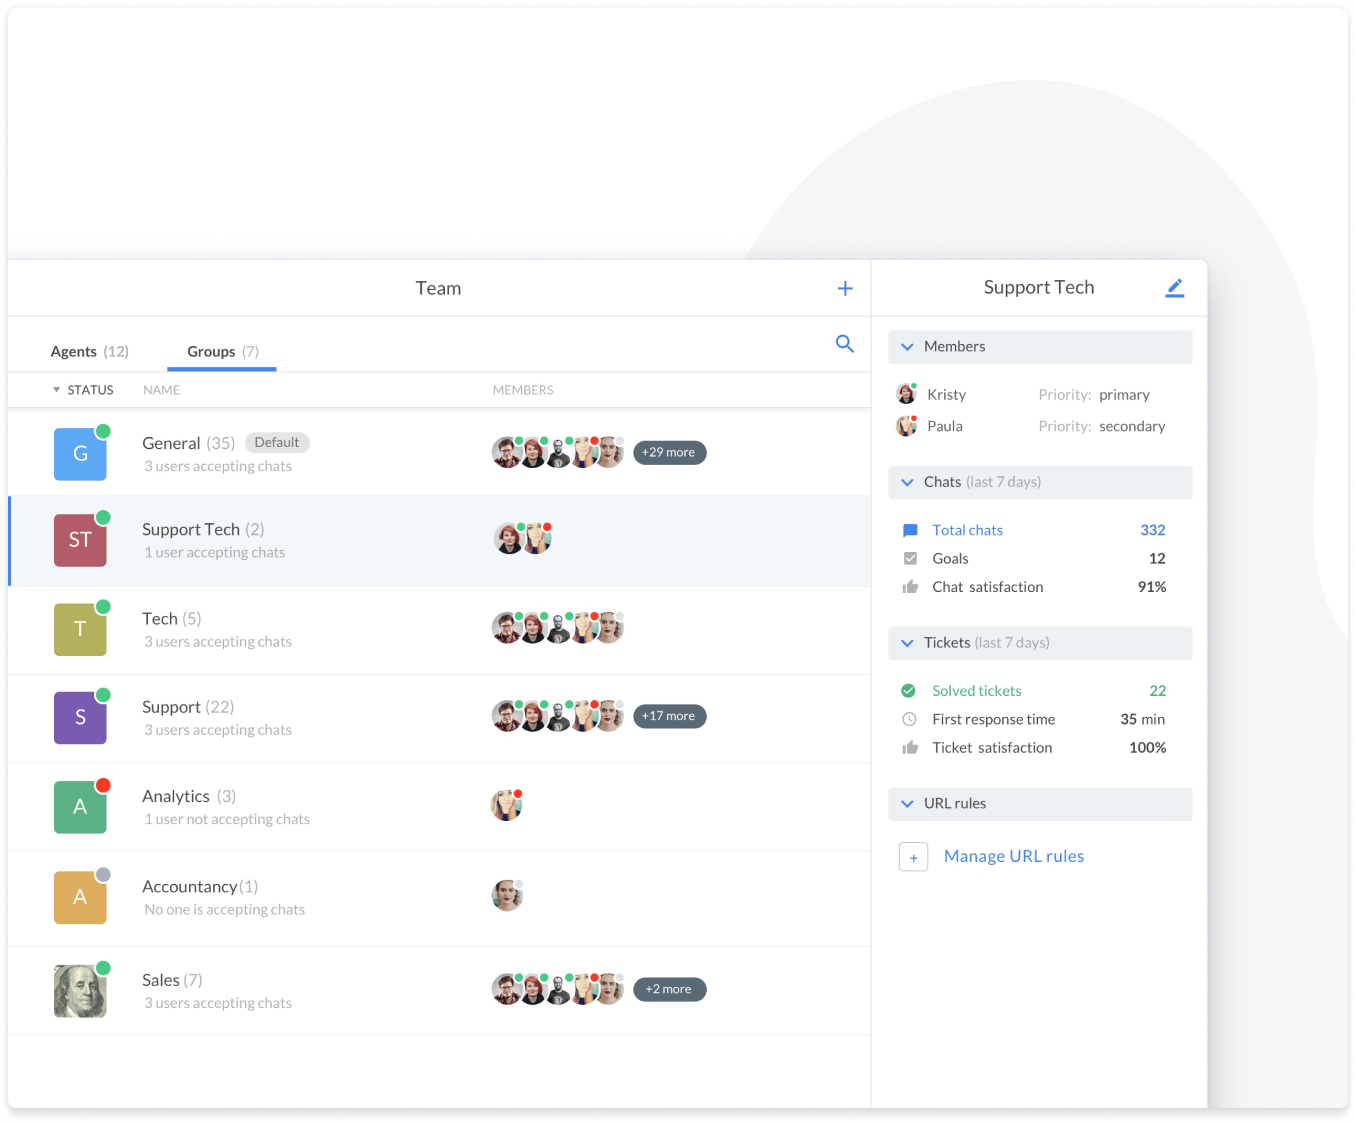Open the Total chats link
Screen dimensions: 1356x1124
tap(967, 530)
